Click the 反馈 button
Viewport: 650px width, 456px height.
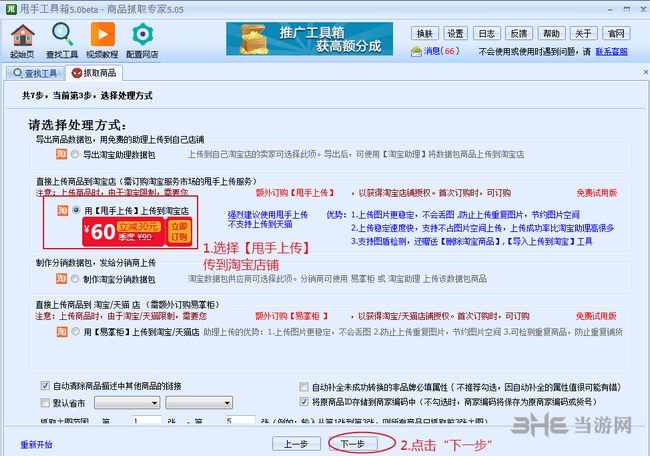pyautogui.click(x=519, y=33)
